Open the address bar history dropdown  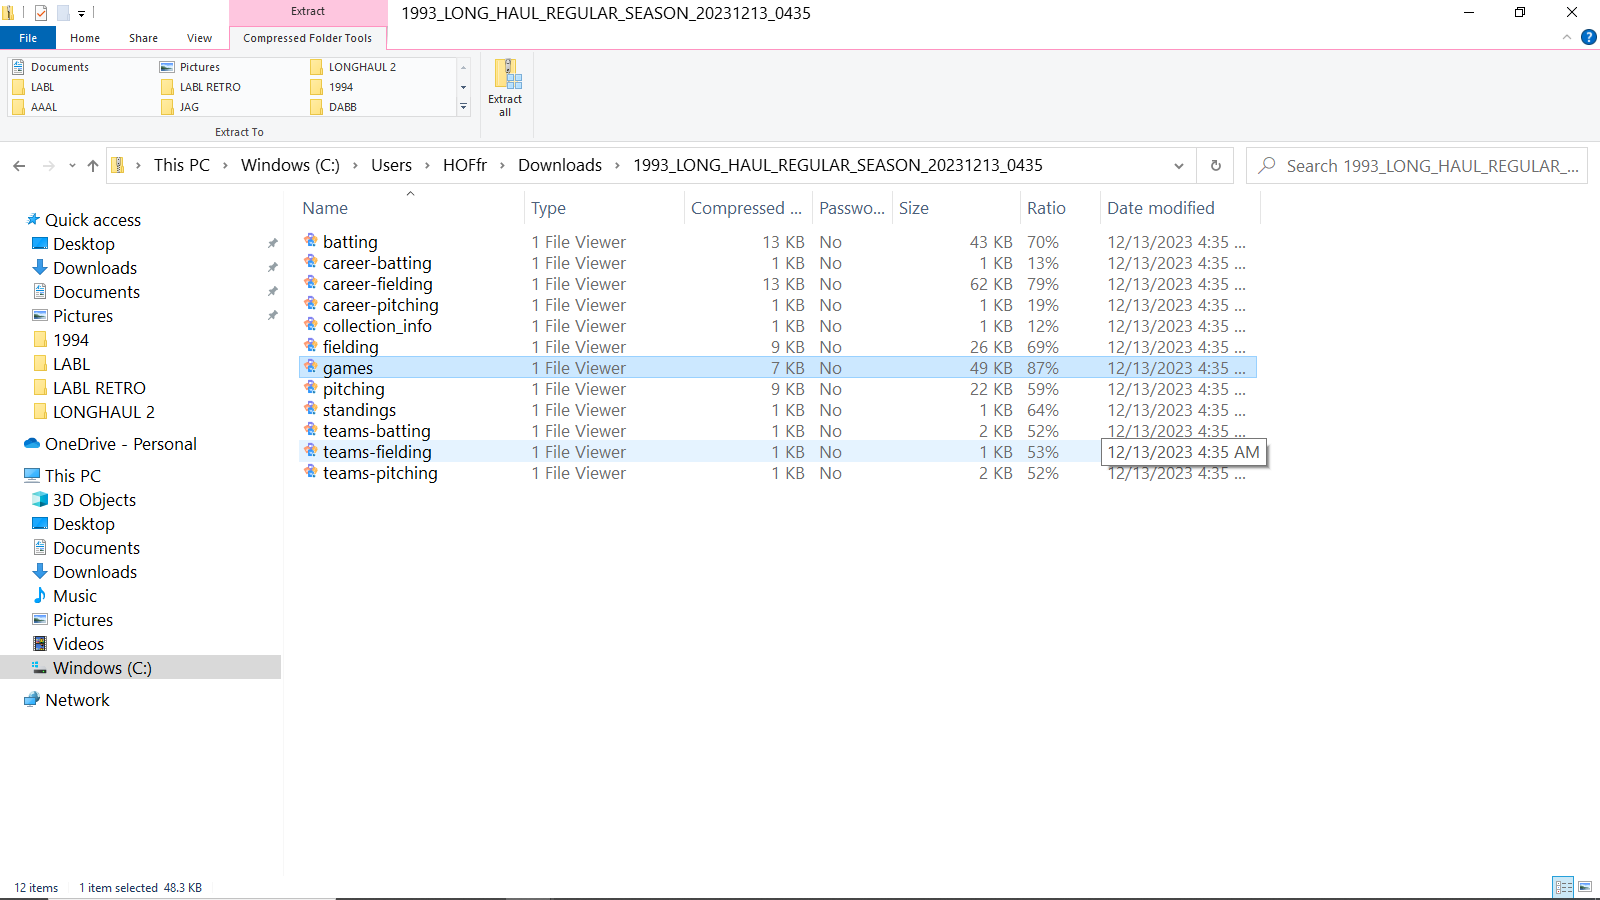pyautogui.click(x=1179, y=166)
